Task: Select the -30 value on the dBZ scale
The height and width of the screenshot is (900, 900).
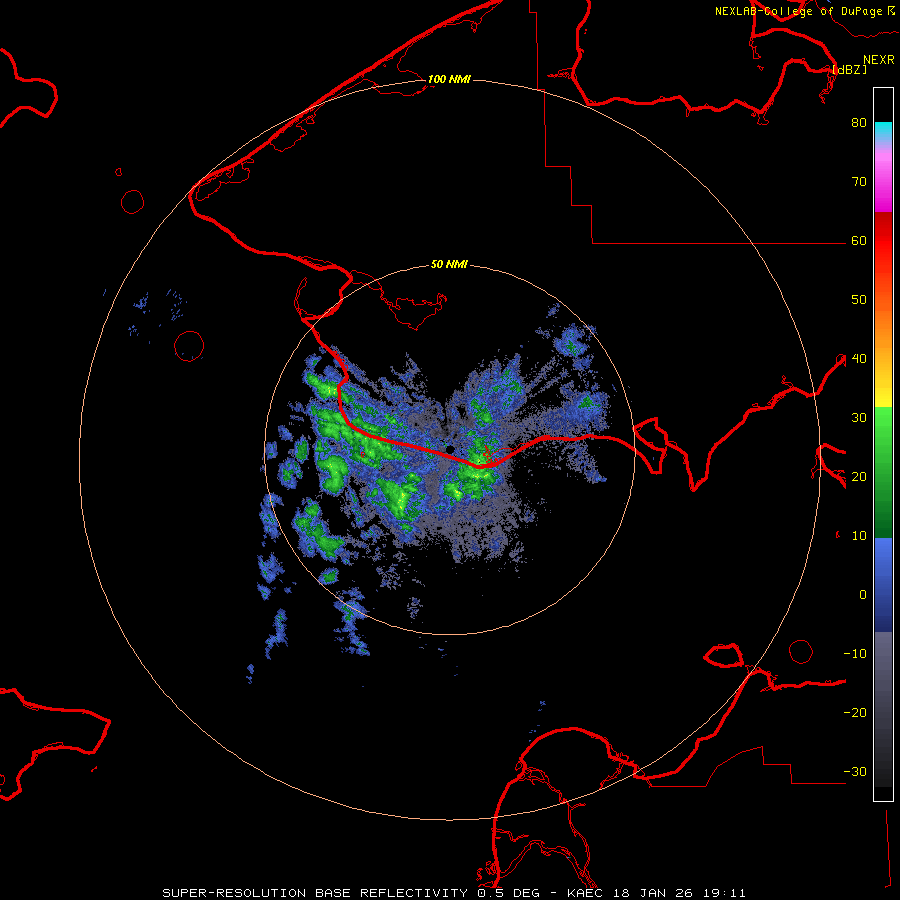Action: pos(855,772)
